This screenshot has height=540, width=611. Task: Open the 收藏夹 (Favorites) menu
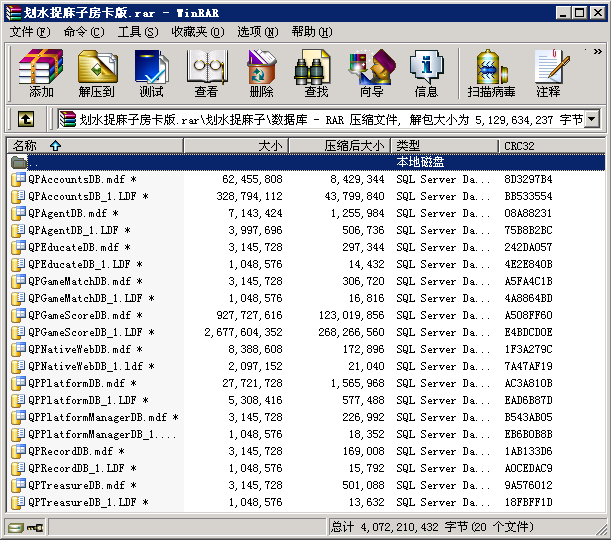click(x=190, y=32)
